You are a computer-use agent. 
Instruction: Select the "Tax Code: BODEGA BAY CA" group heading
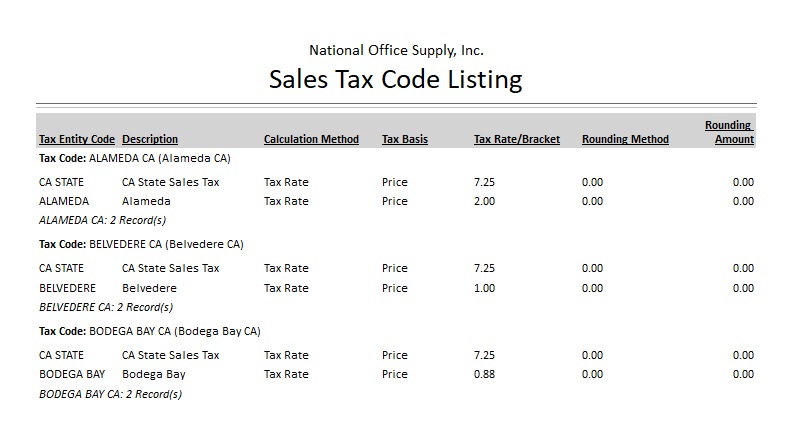tap(149, 331)
